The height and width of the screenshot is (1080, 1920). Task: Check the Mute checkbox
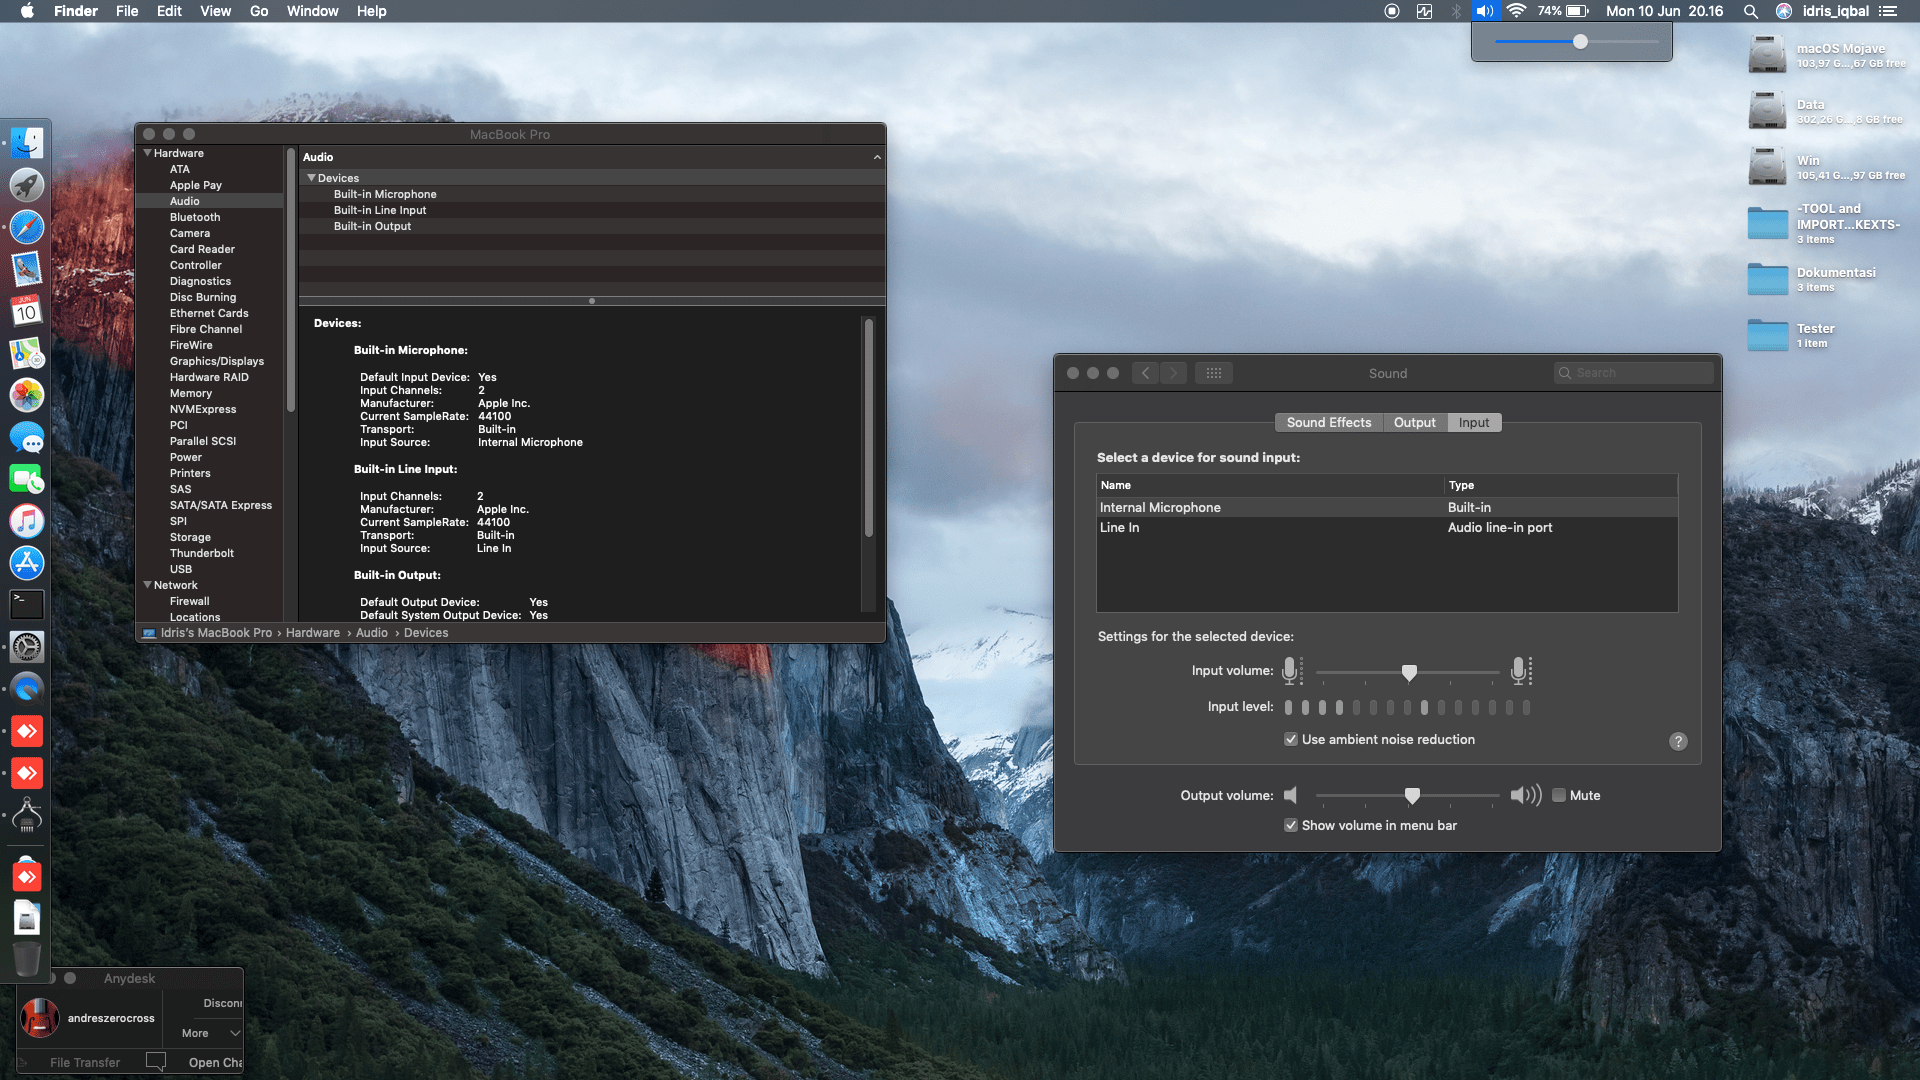pyautogui.click(x=1559, y=795)
